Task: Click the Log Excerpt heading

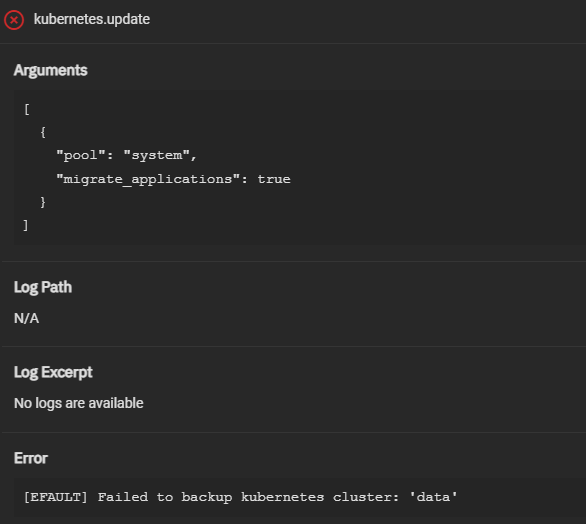Action: [x=53, y=373]
